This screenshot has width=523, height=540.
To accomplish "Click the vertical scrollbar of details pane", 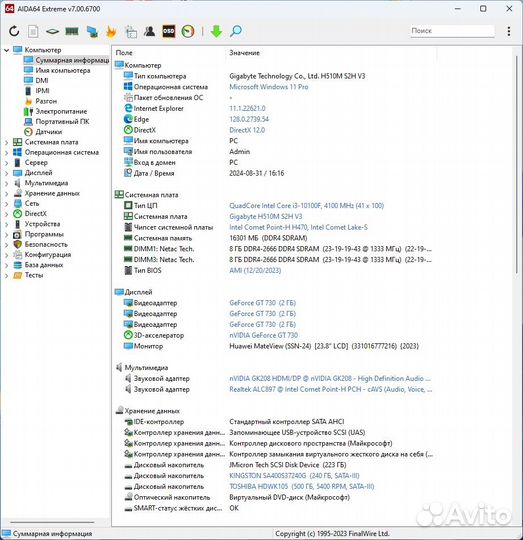I will [516, 165].
